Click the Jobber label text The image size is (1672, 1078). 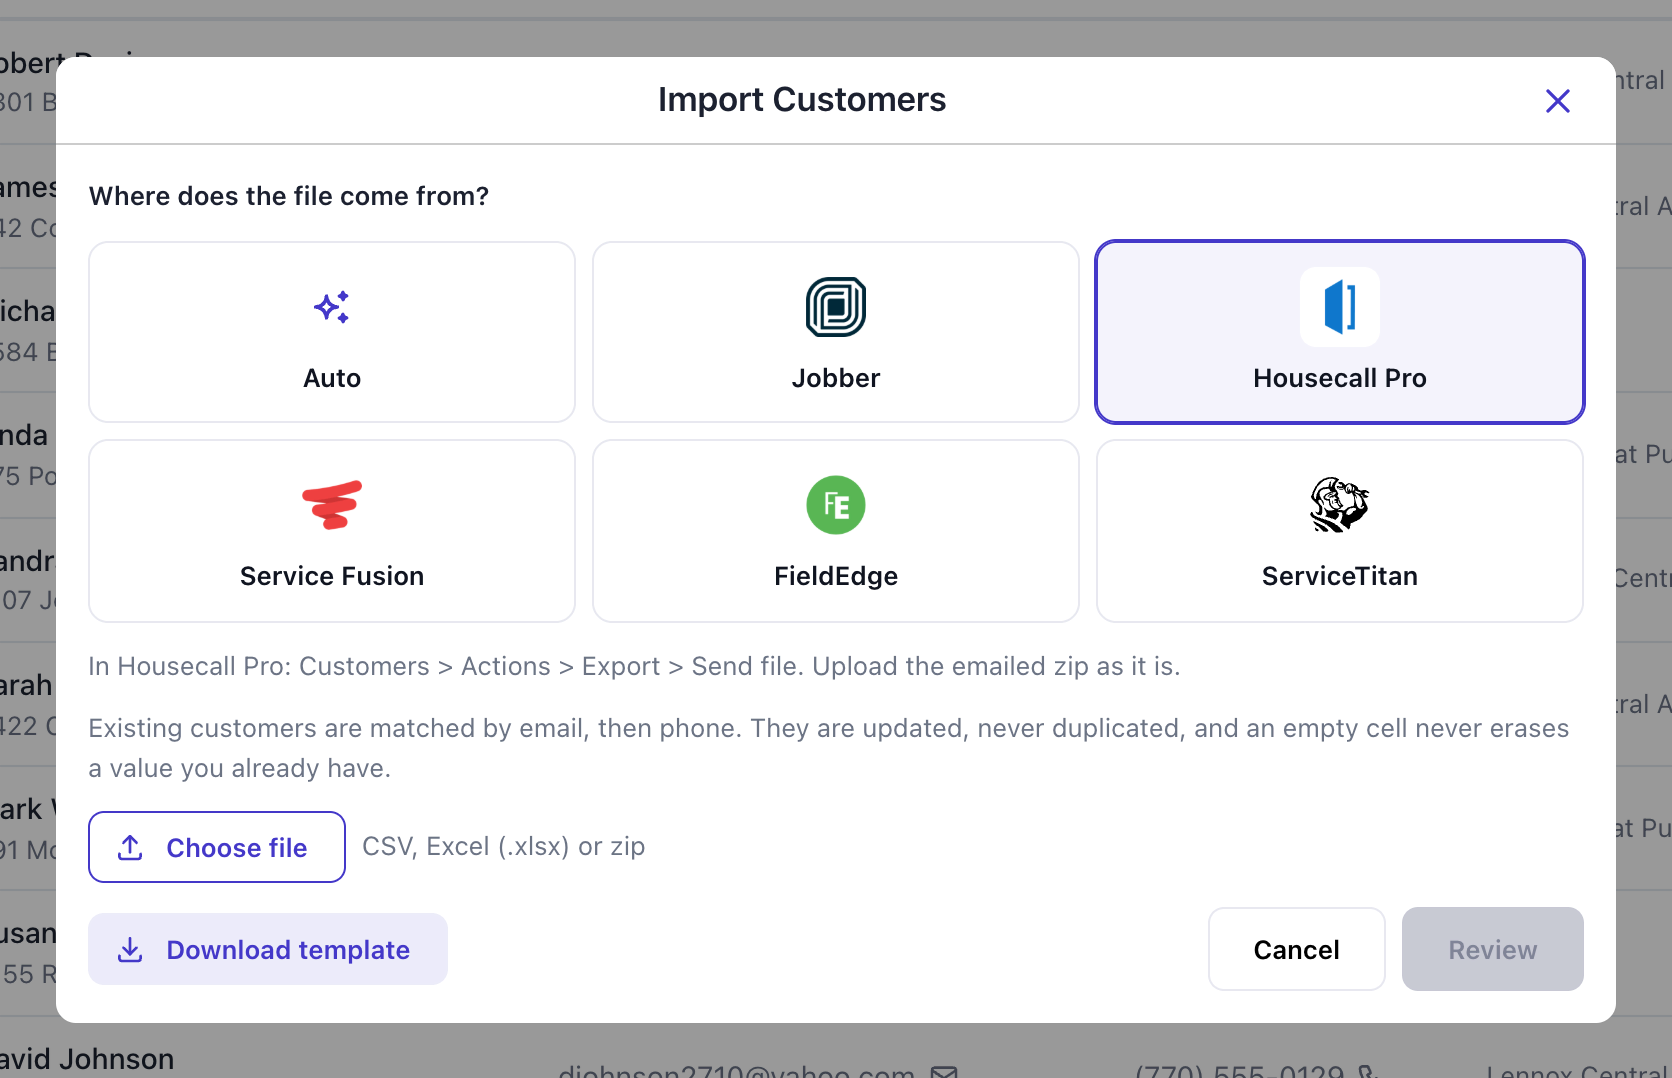pos(836,378)
